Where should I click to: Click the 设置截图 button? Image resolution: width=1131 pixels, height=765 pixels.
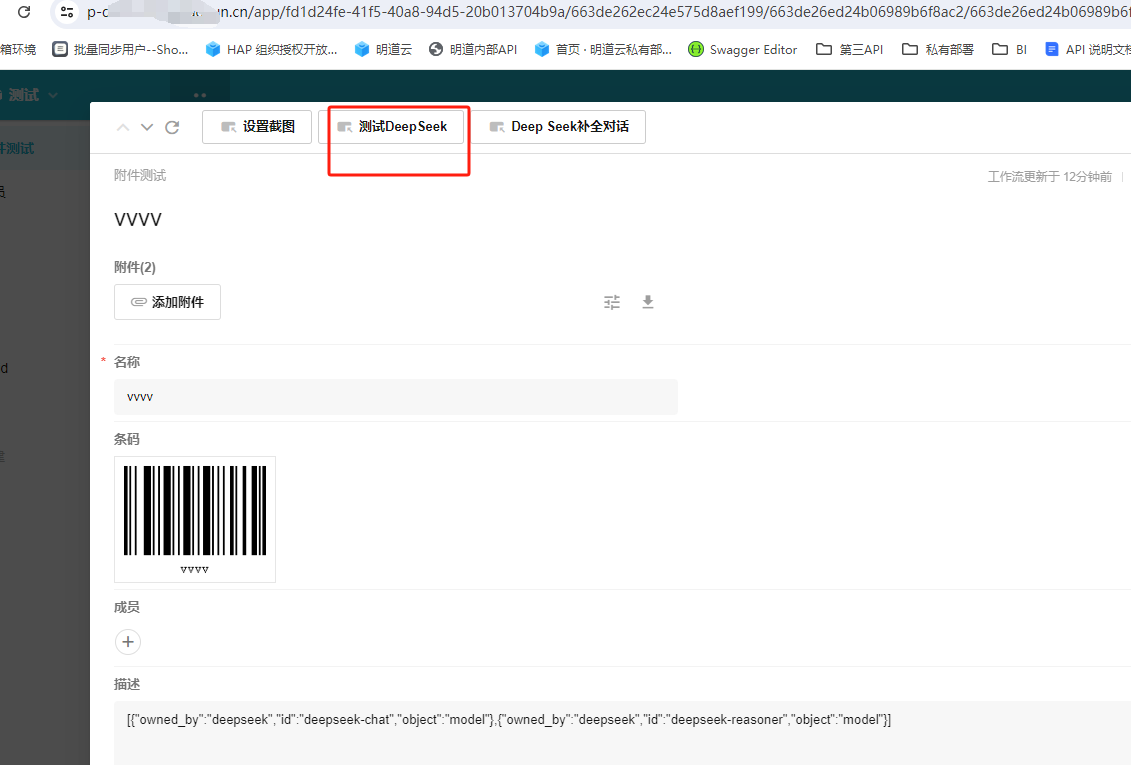coord(257,127)
